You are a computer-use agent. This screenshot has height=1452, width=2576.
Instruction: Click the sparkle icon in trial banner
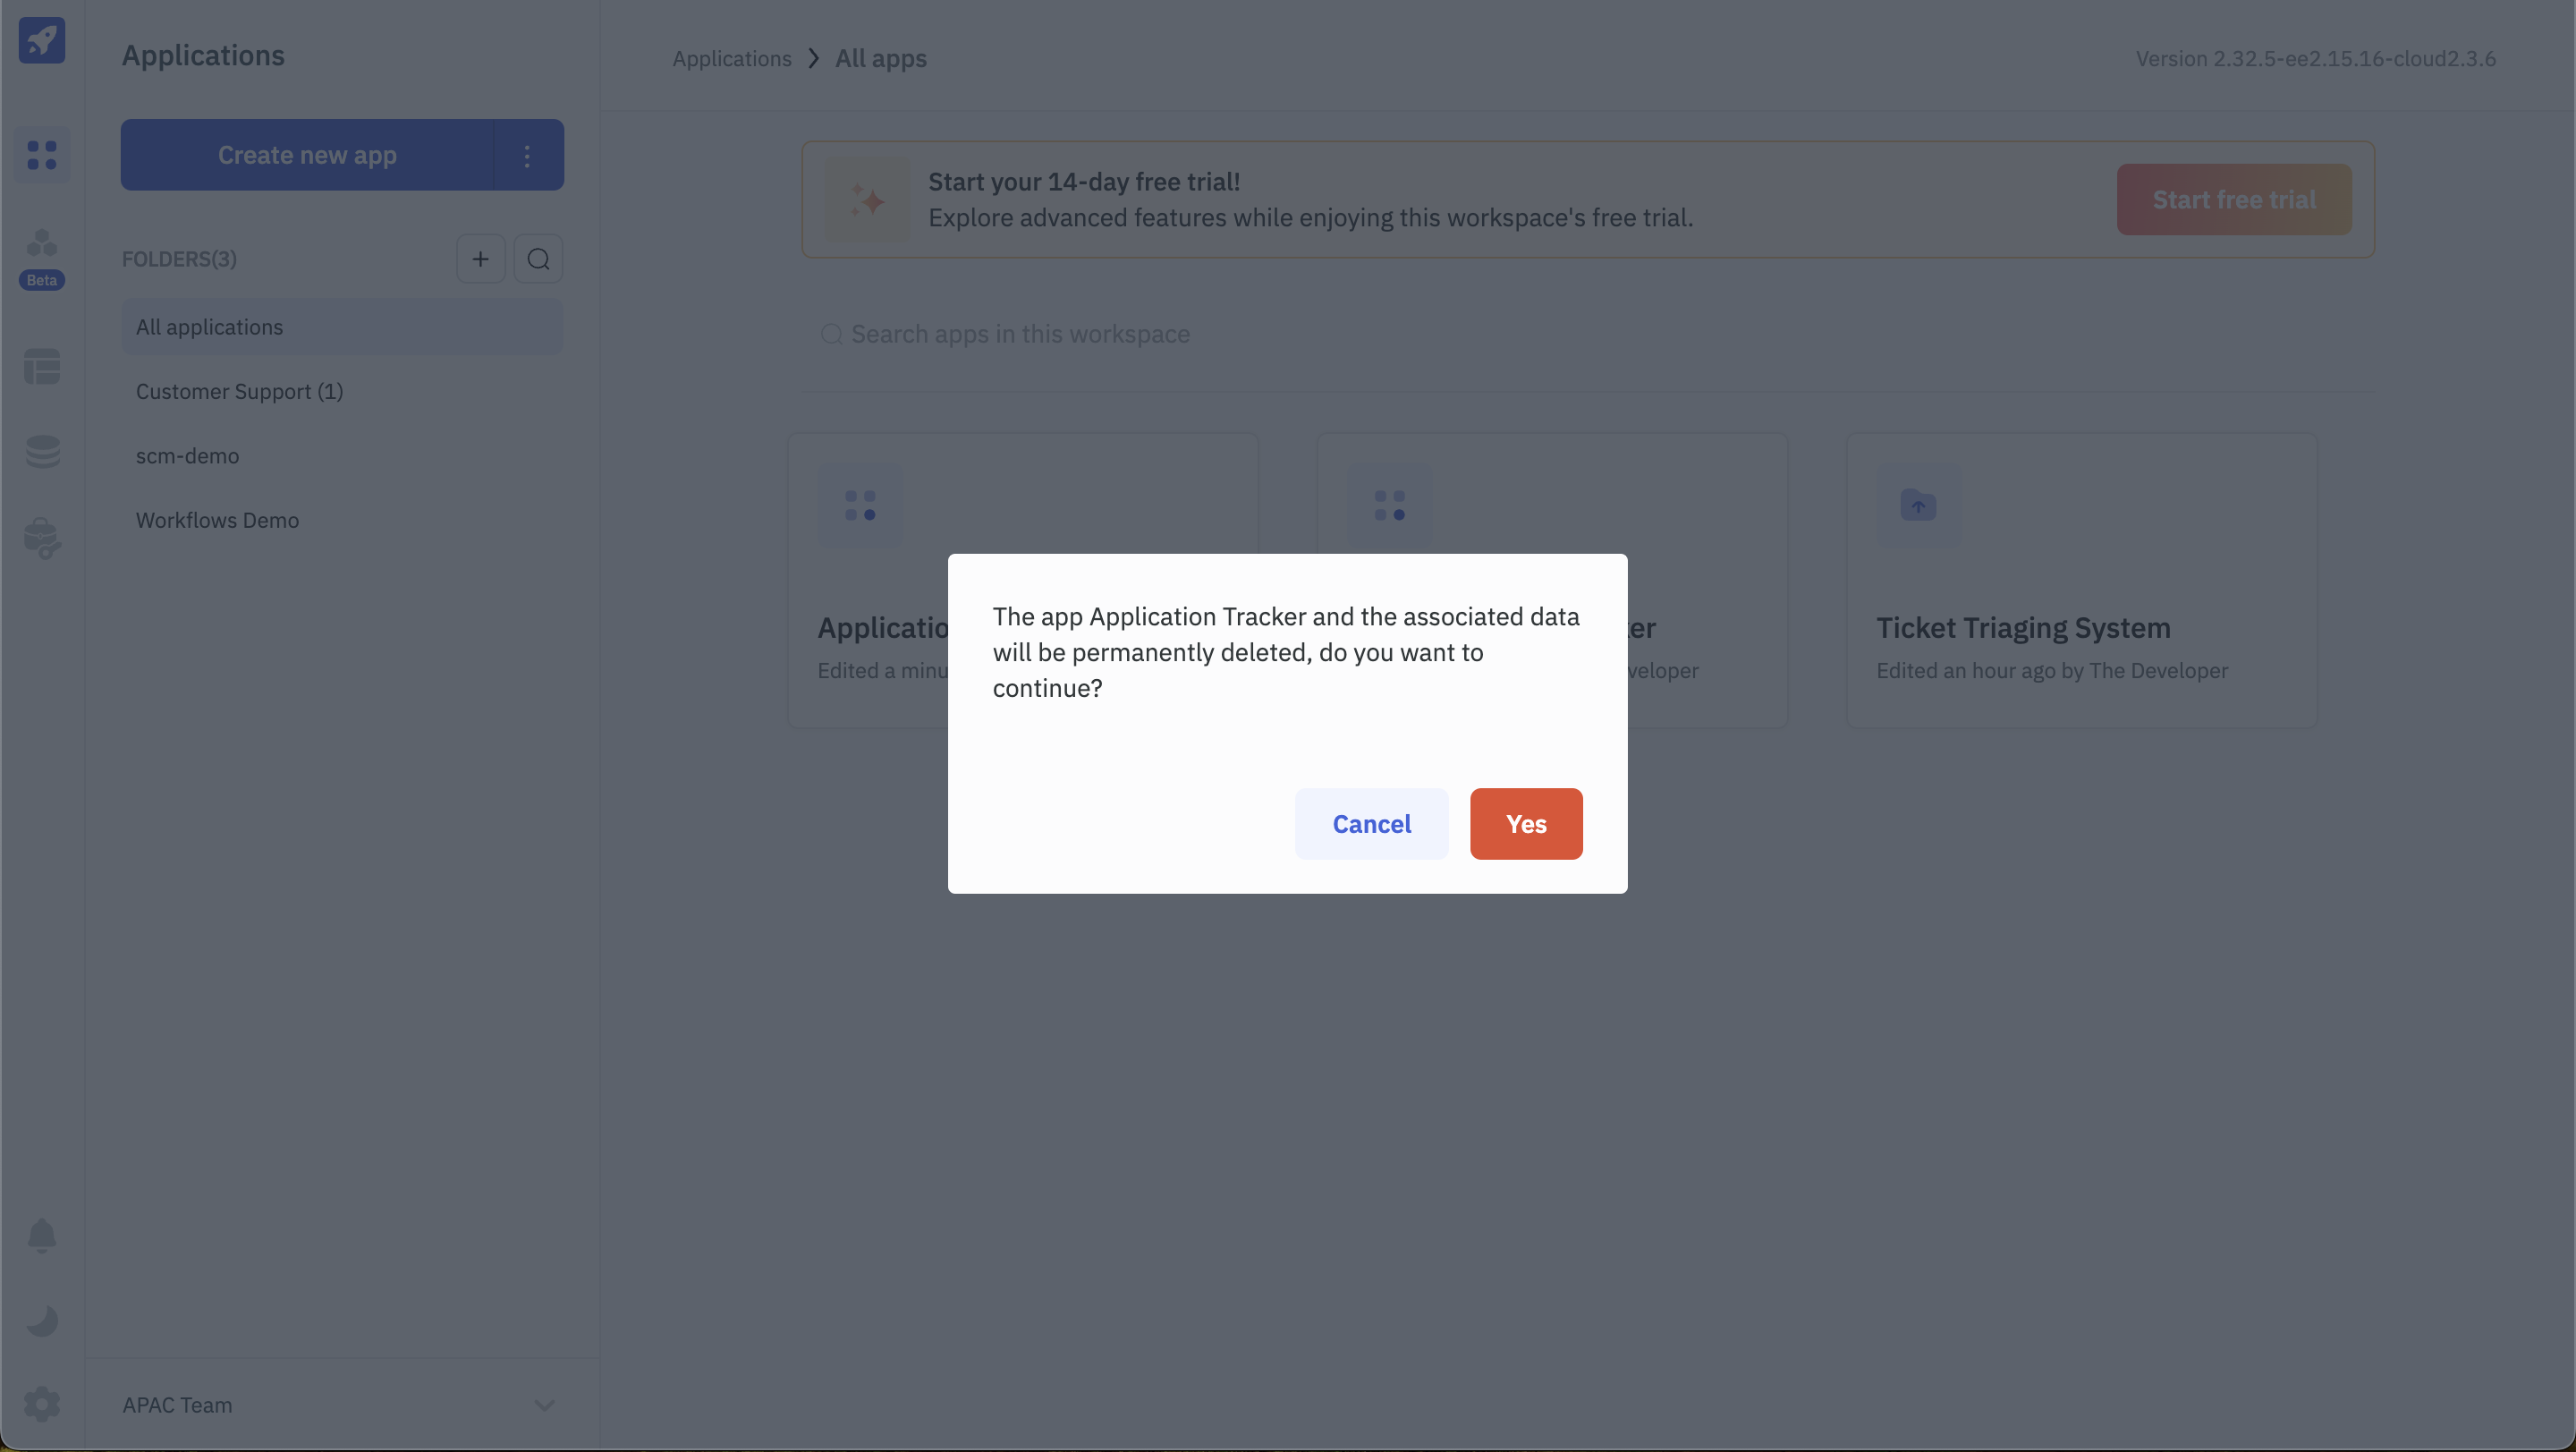pos(867,199)
